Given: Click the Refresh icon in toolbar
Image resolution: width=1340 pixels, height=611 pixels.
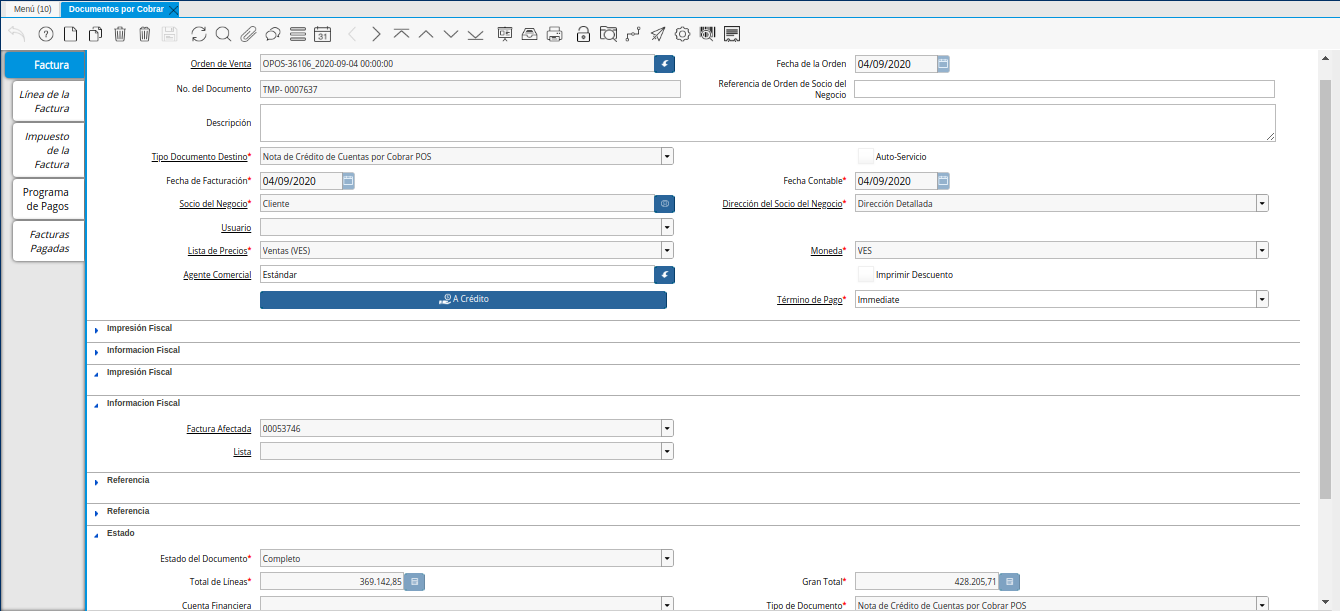Looking at the screenshot, I should [199, 34].
